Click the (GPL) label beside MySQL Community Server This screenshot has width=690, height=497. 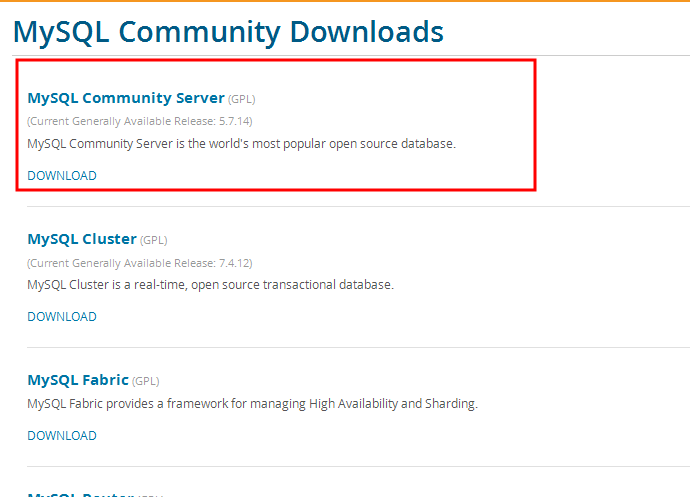(x=242, y=99)
